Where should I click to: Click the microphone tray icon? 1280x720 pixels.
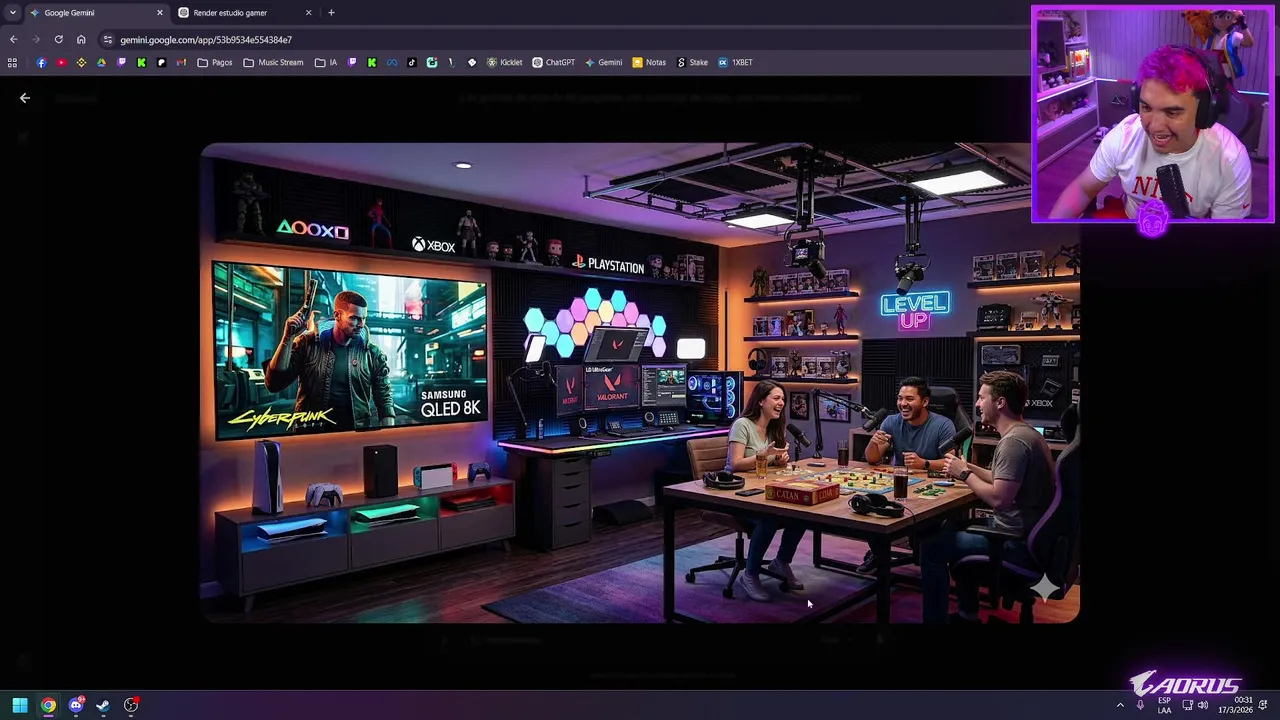tap(1140, 705)
